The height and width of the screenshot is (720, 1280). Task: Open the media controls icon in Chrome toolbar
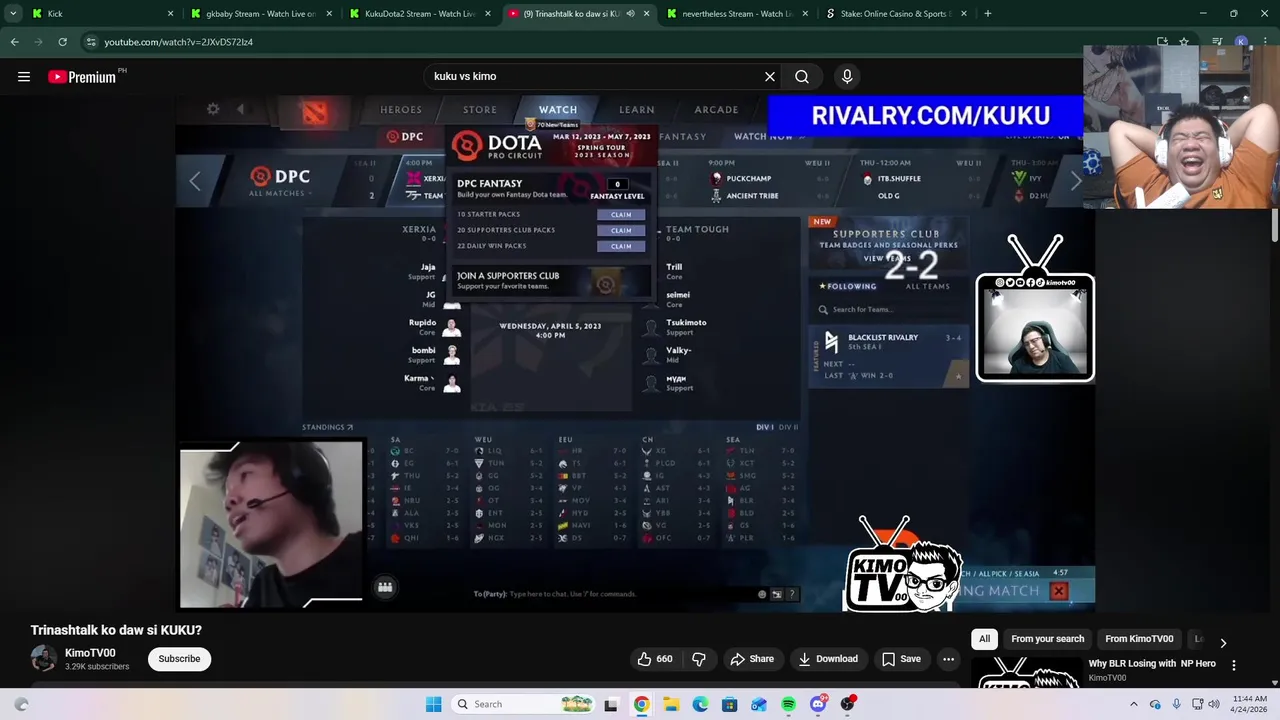pyautogui.click(x=1217, y=42)
